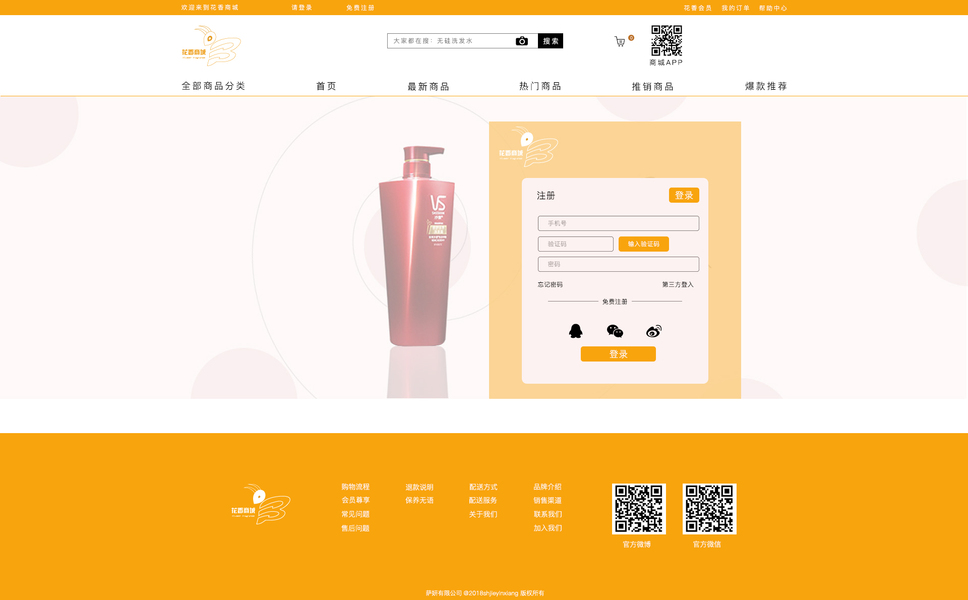
Task: Click the 花香商城 bee logo in header
Action: (x=211, y=46)
